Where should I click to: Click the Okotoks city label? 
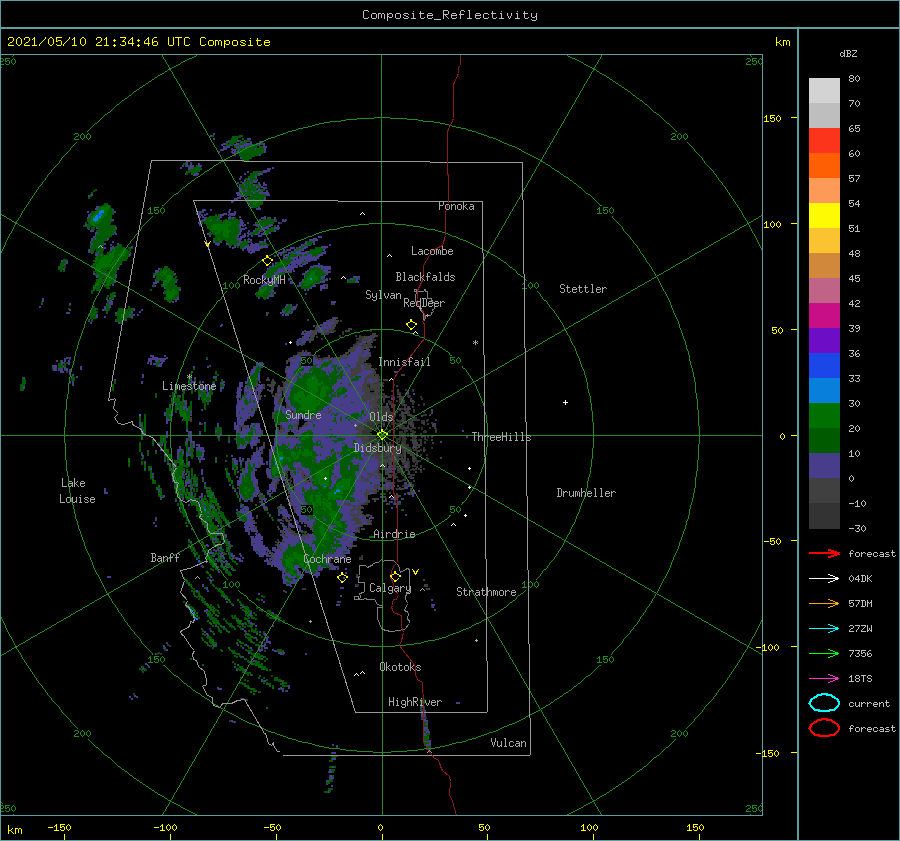click(x=400, y=667)
